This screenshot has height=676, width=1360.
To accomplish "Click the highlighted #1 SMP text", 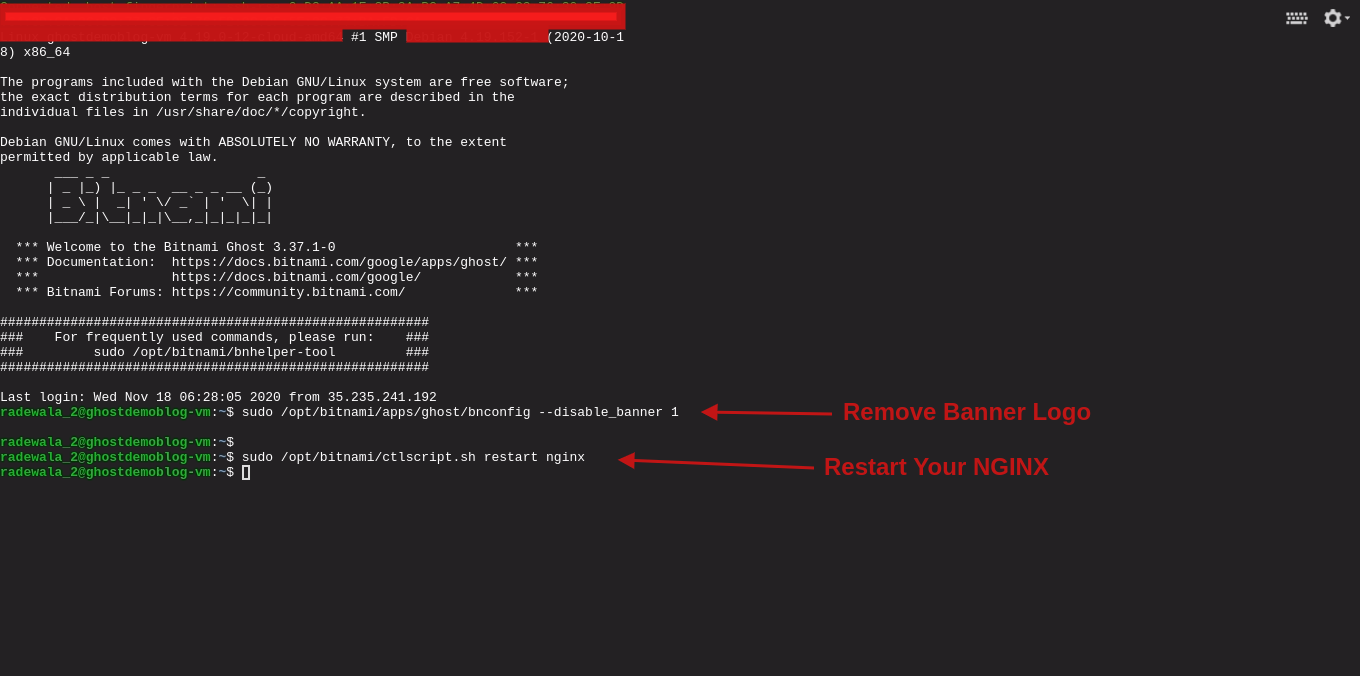I will [374, 36].
